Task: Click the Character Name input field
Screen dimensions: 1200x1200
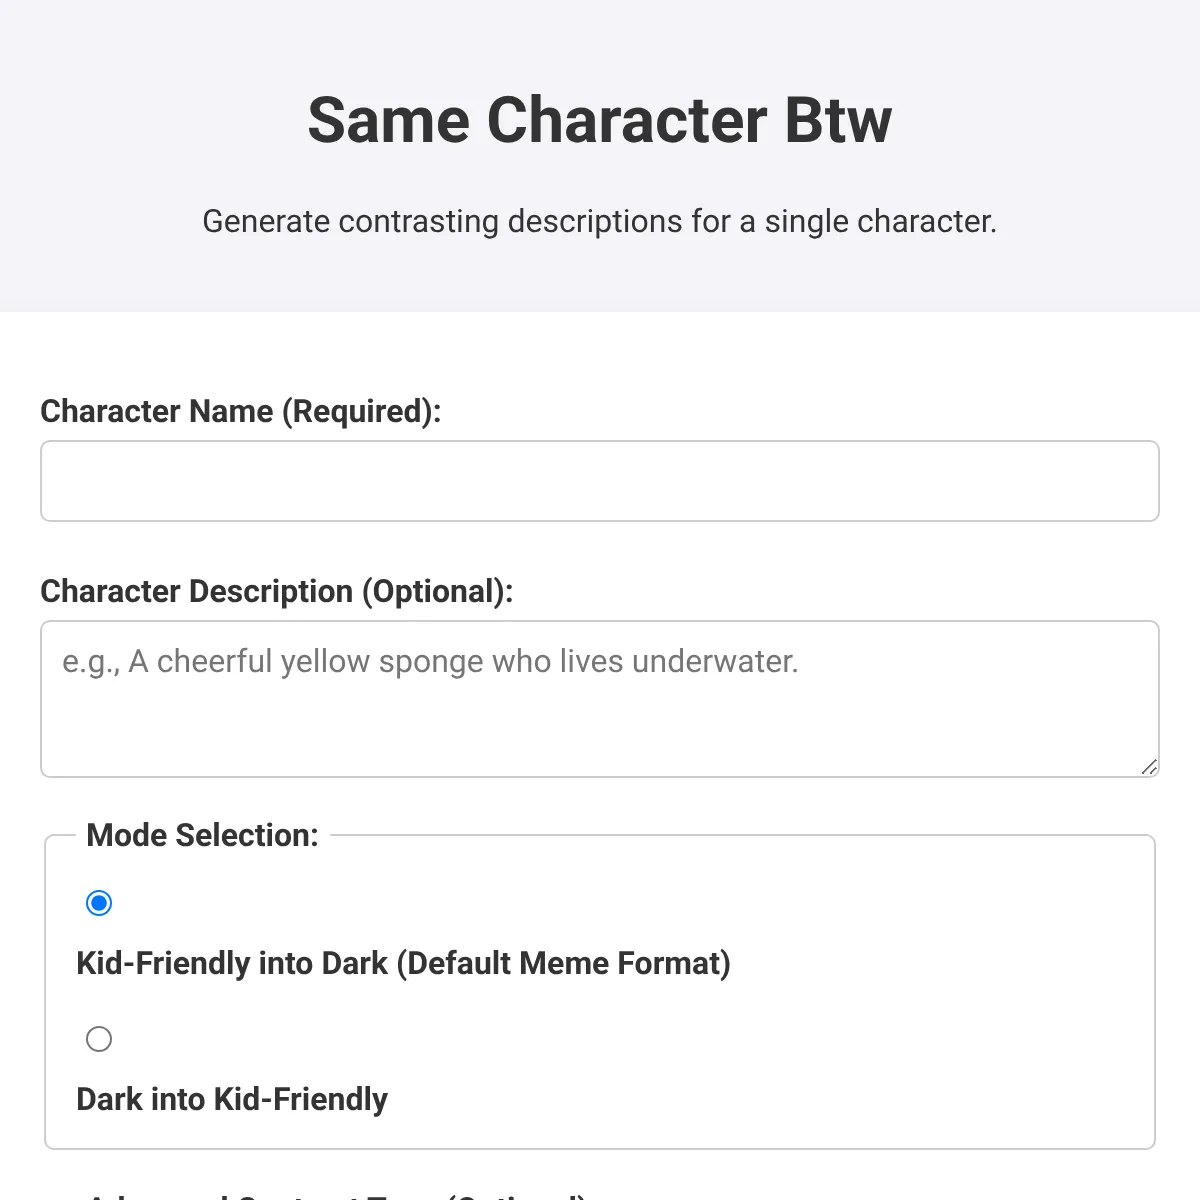Action: coord(600,481)
